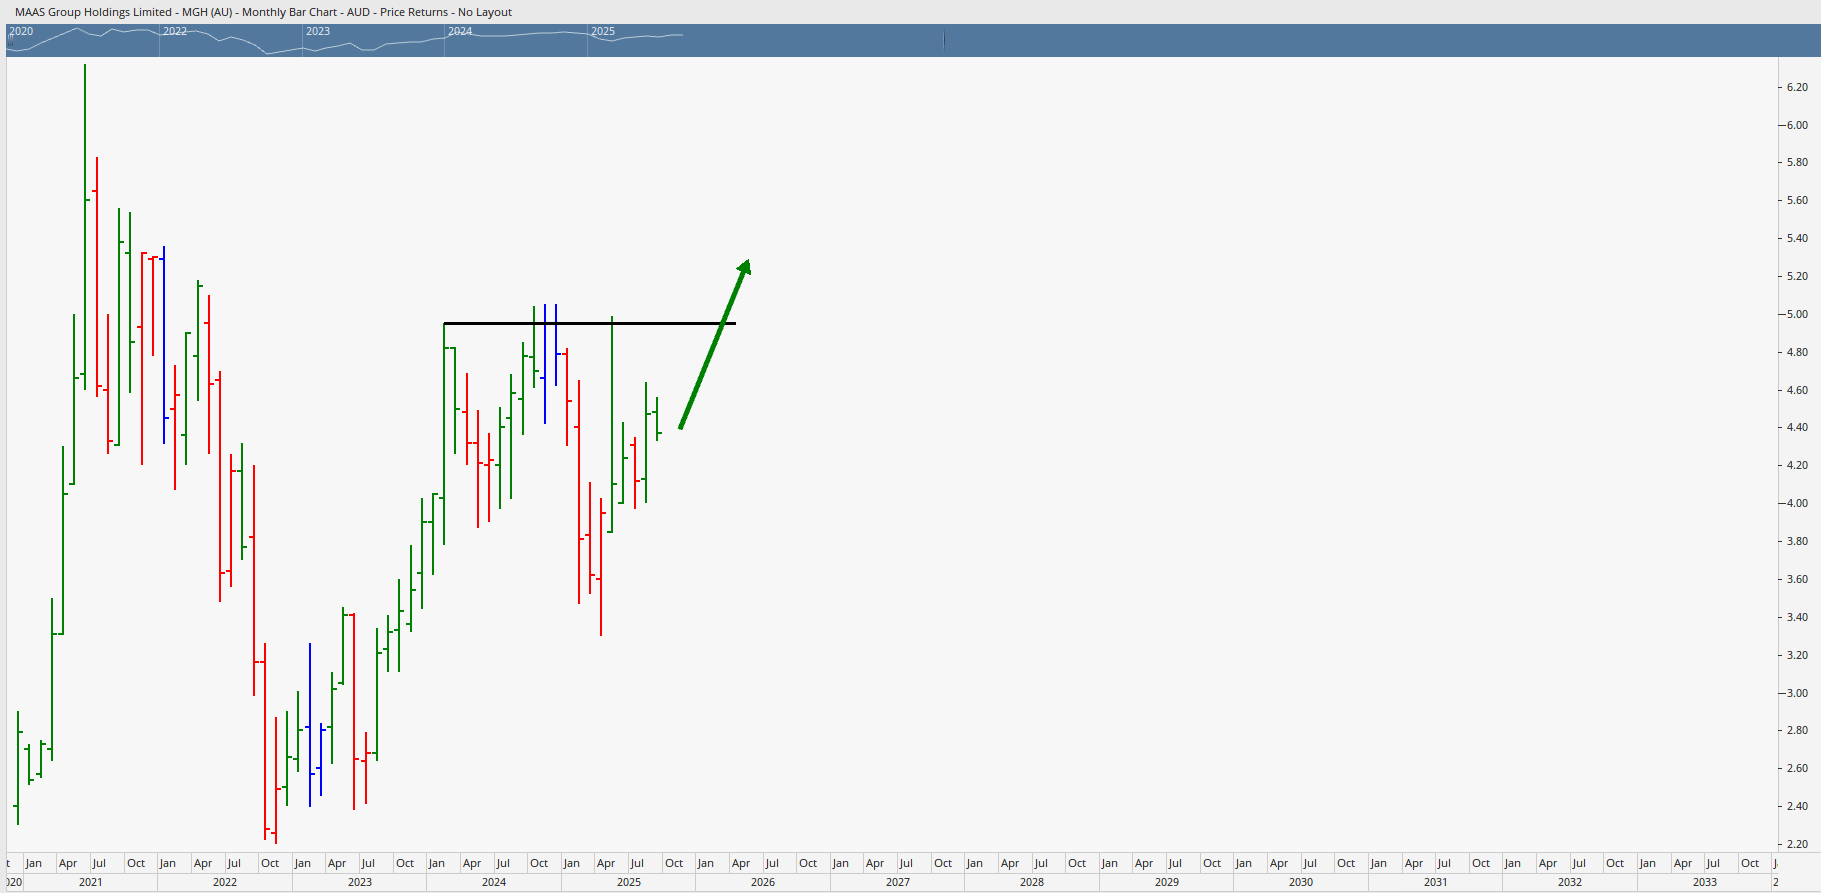Click the 2.40 price axis label
This screenshot has width=1821, height=893.
pyautogui.click(x=1797, y=806)
